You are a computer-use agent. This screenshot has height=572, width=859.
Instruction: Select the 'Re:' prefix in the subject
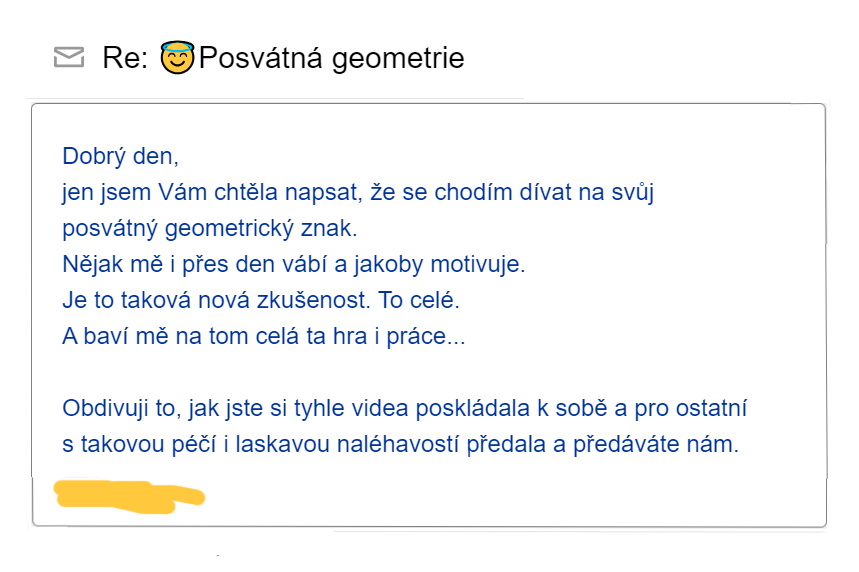(x=125, y=58)
